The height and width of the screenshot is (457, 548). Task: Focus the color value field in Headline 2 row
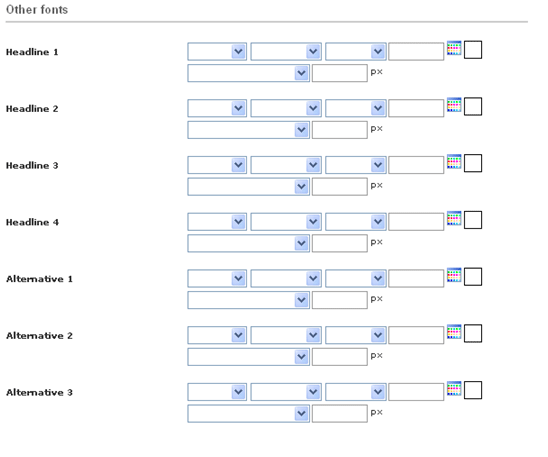pos(416,108)
